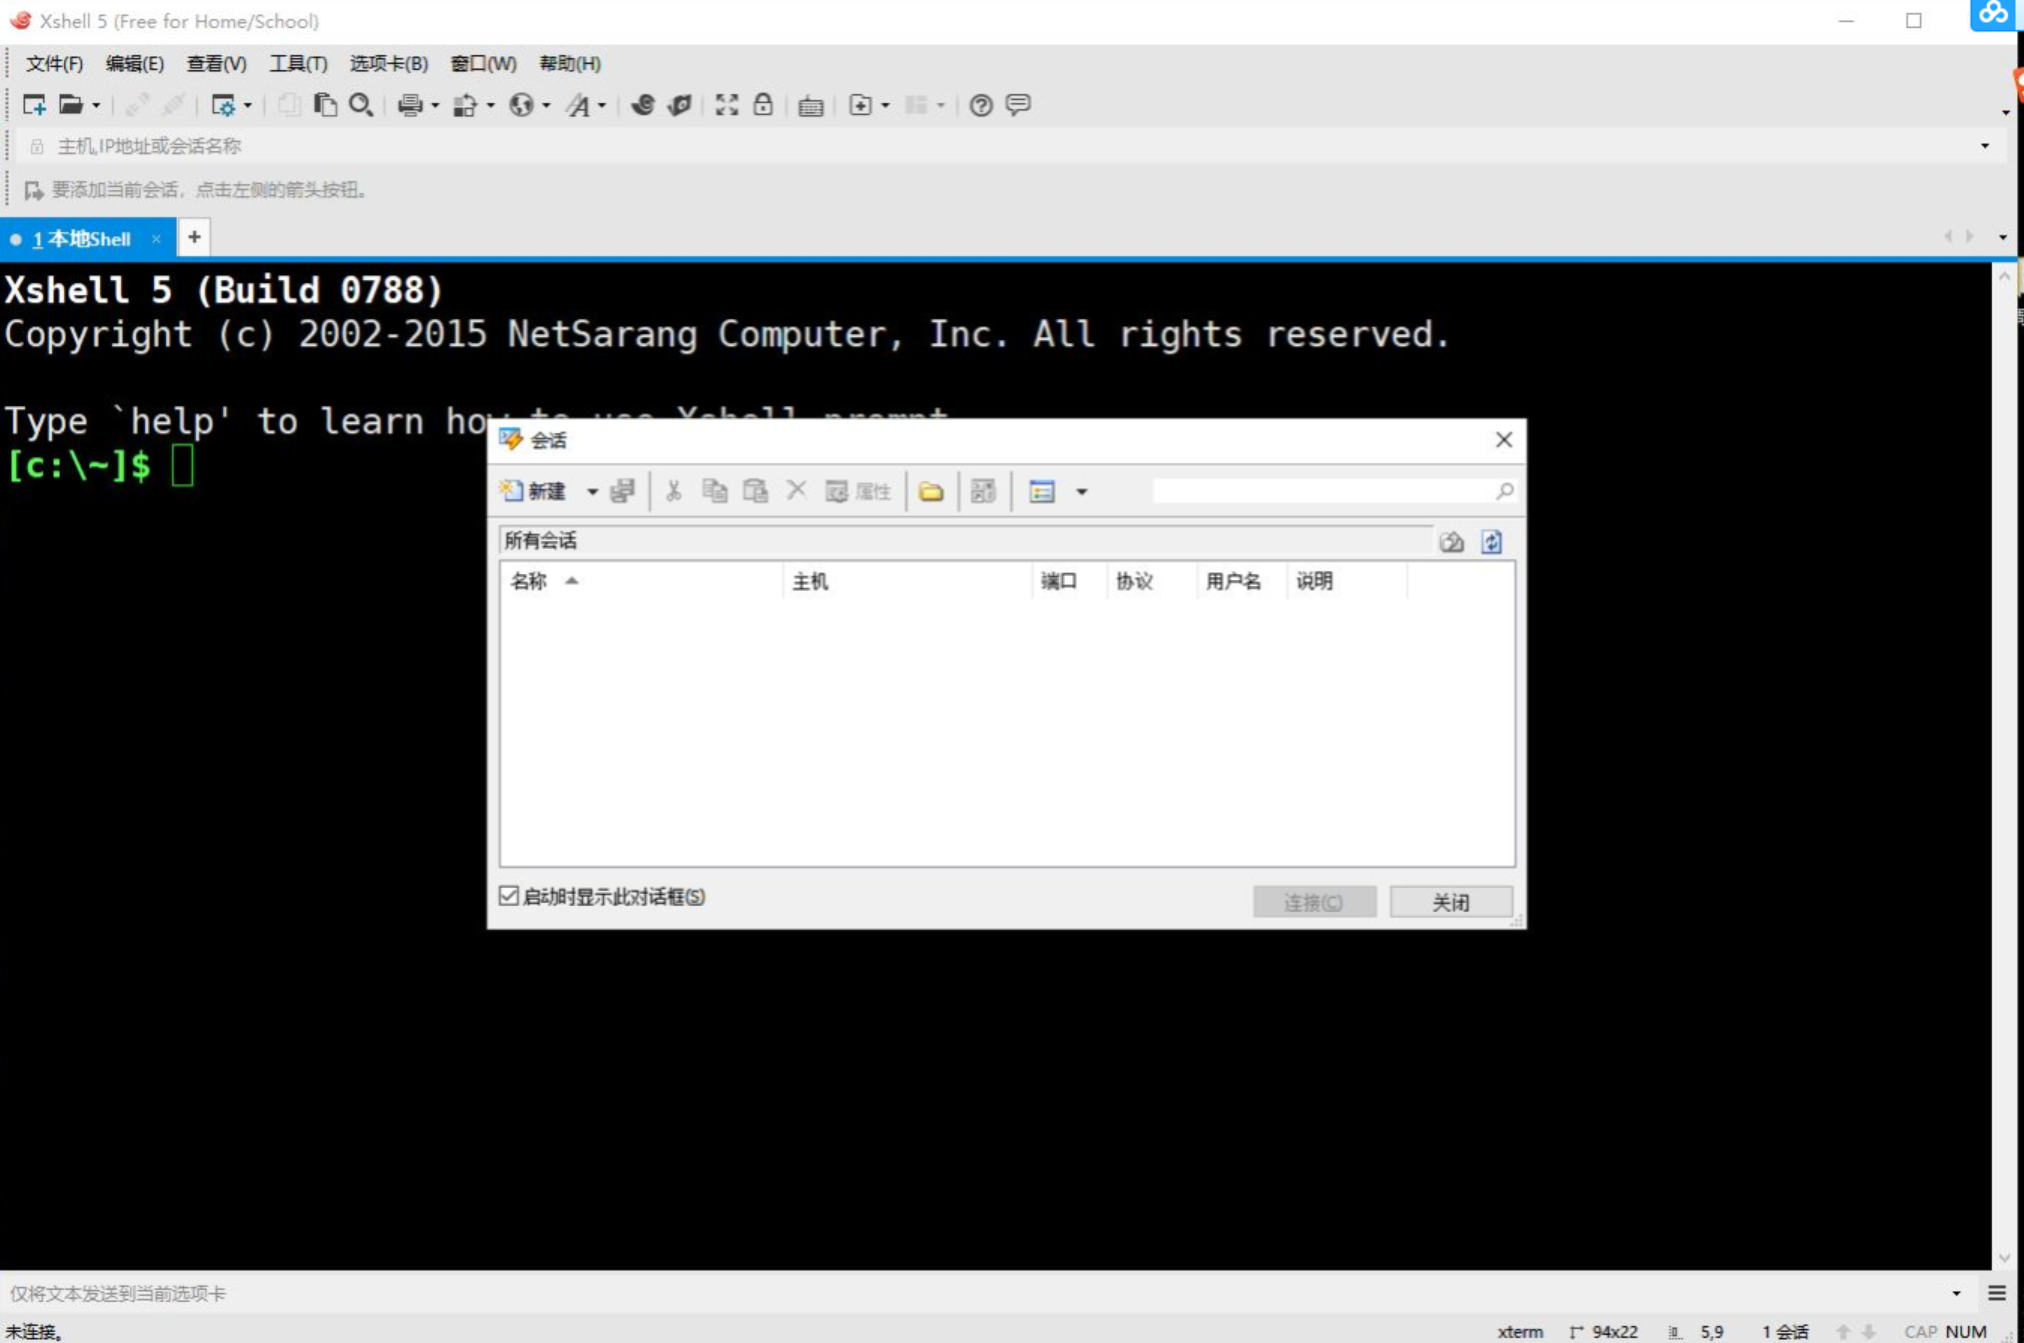Click the new session toolbar icon
2024x1343 pixels.
point(34,105)
